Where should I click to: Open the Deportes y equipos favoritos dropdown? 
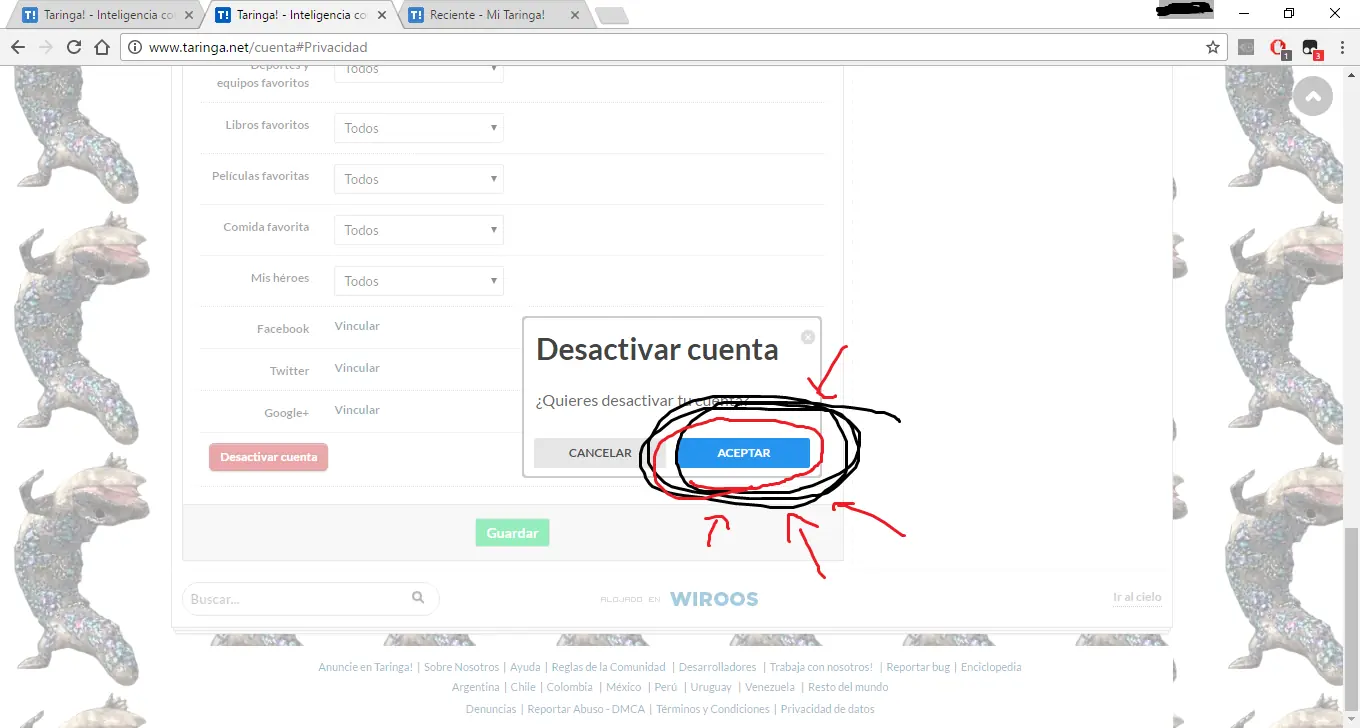pyautogui.click(x=418, y=74)
